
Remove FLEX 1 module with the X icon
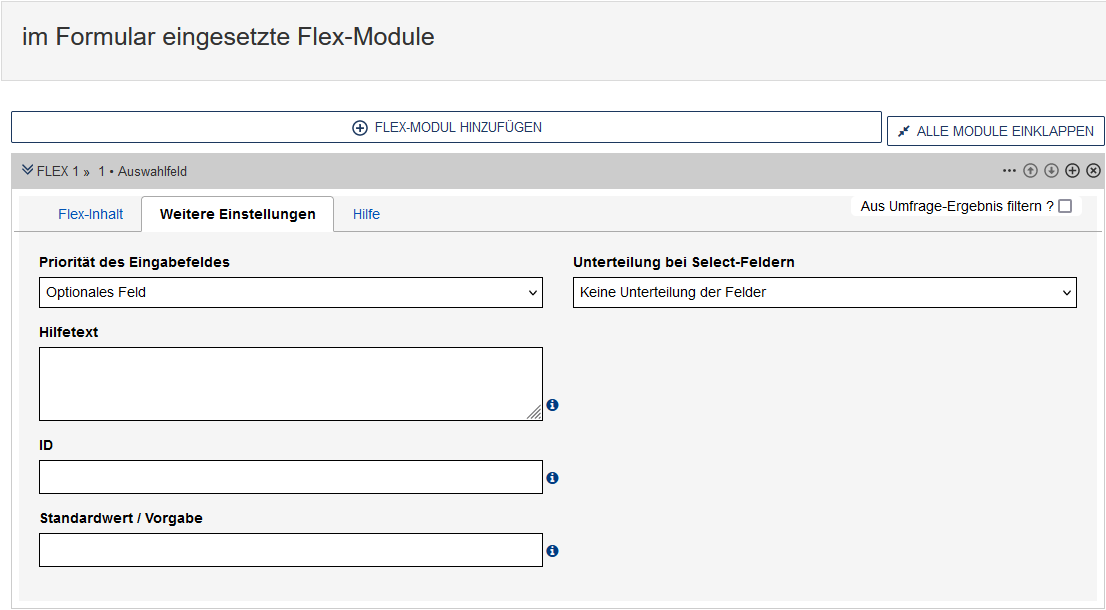click(x=1093, y=171)
